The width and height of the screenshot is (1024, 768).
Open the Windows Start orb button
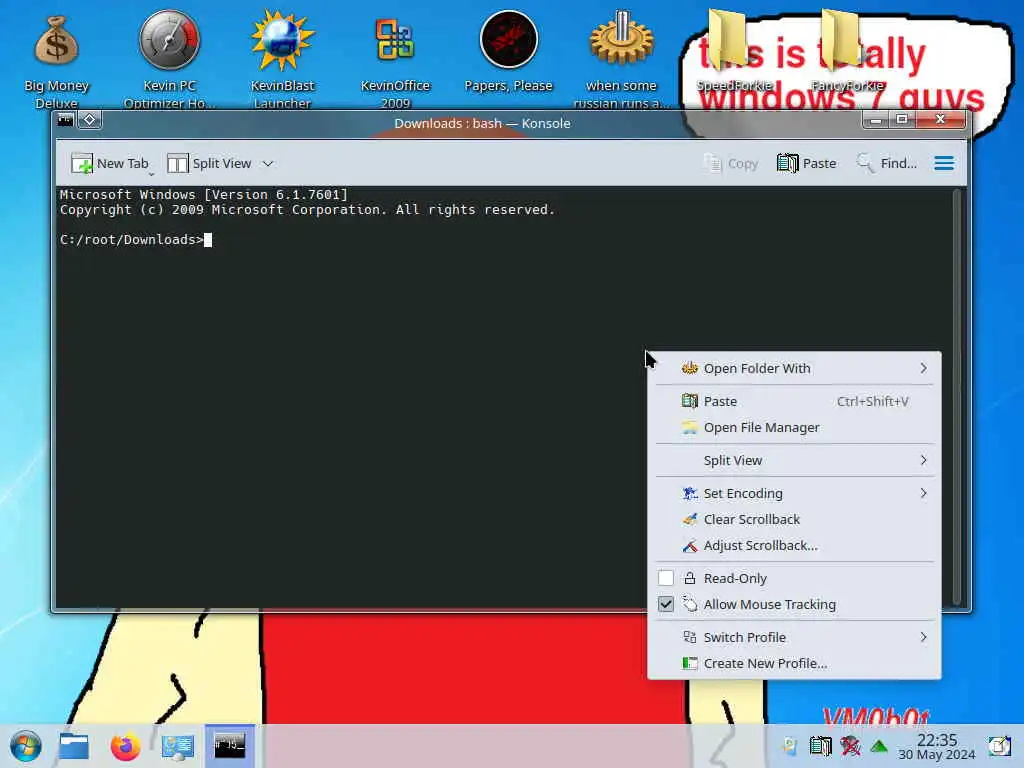(25, 746)
